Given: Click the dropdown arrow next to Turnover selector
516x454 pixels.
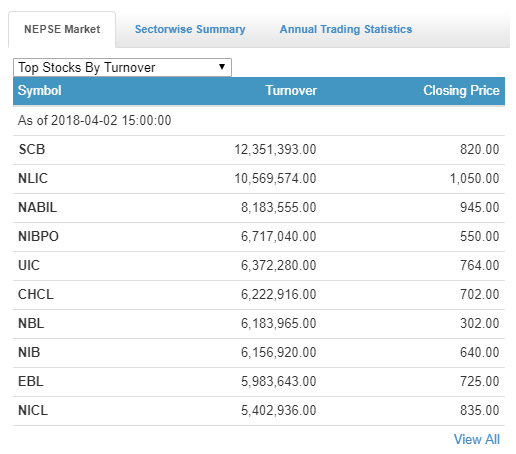Looking at the screenshot, I should (x=222, y=67).
